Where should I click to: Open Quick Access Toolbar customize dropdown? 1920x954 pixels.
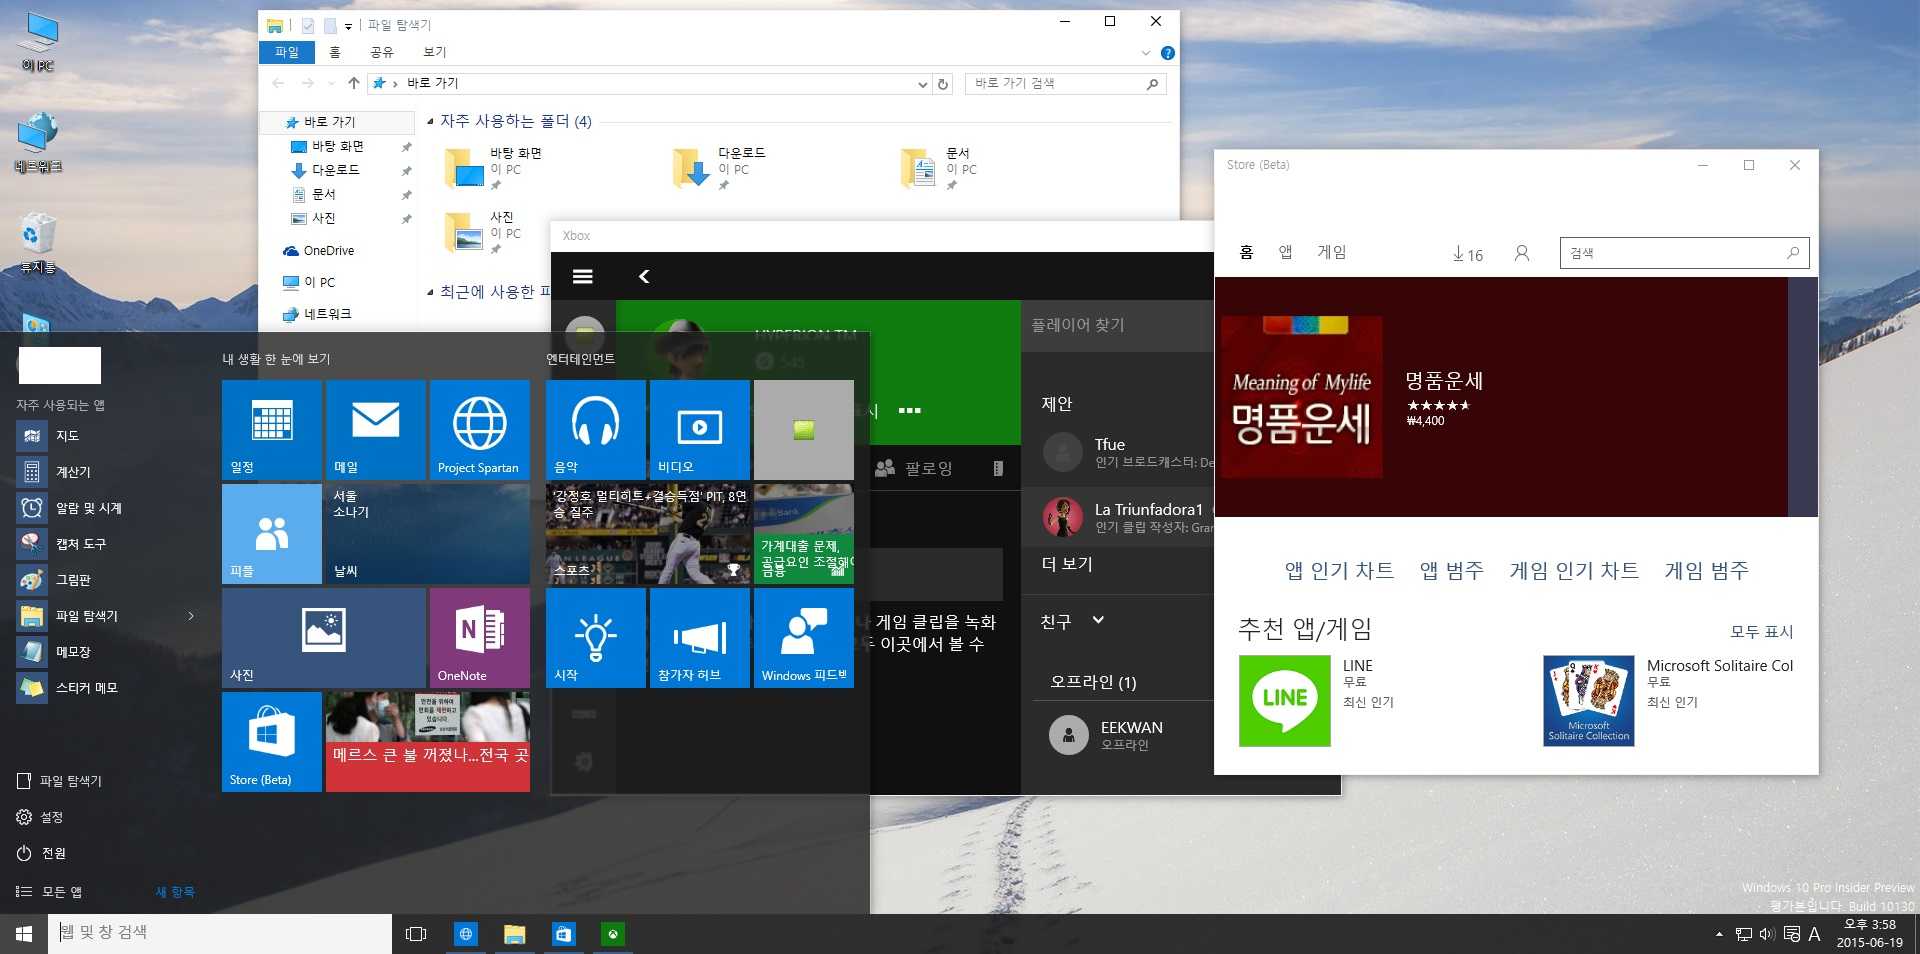pyautogui.click(x=348, y=26)
